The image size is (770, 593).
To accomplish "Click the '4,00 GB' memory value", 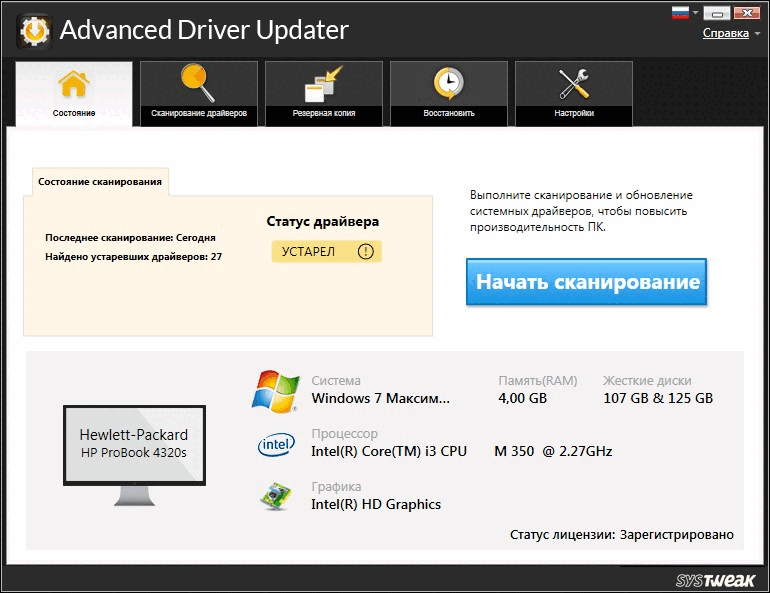I will [x=522, y=398].
